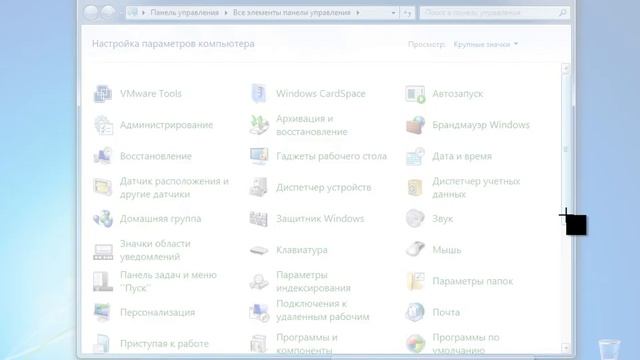Open the Персонализация icon
The height and width of the screenshot is (360, 640).
pos(102,313)
